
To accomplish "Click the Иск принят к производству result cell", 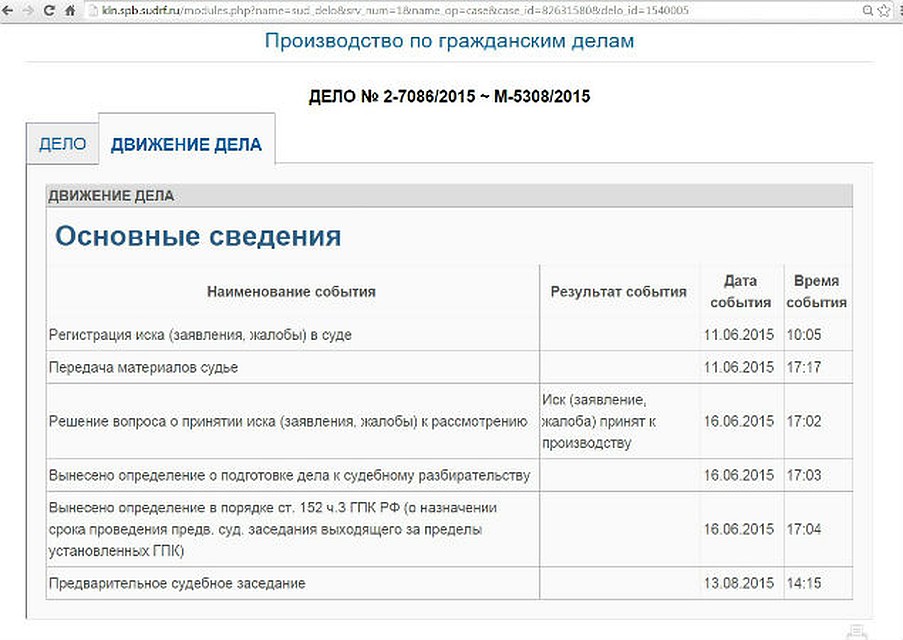I will point(618,420).
